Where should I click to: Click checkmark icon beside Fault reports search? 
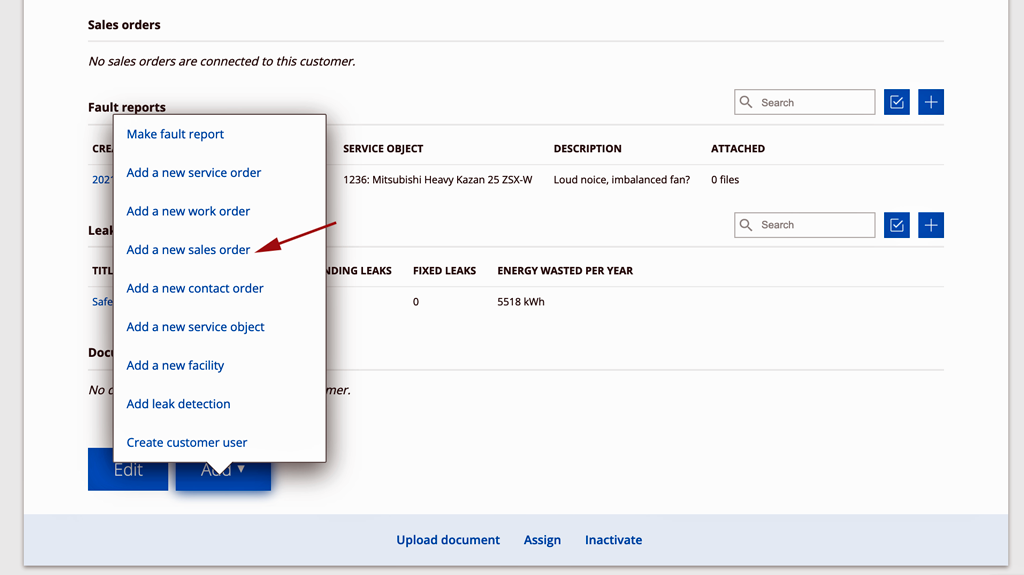(896, 102)
